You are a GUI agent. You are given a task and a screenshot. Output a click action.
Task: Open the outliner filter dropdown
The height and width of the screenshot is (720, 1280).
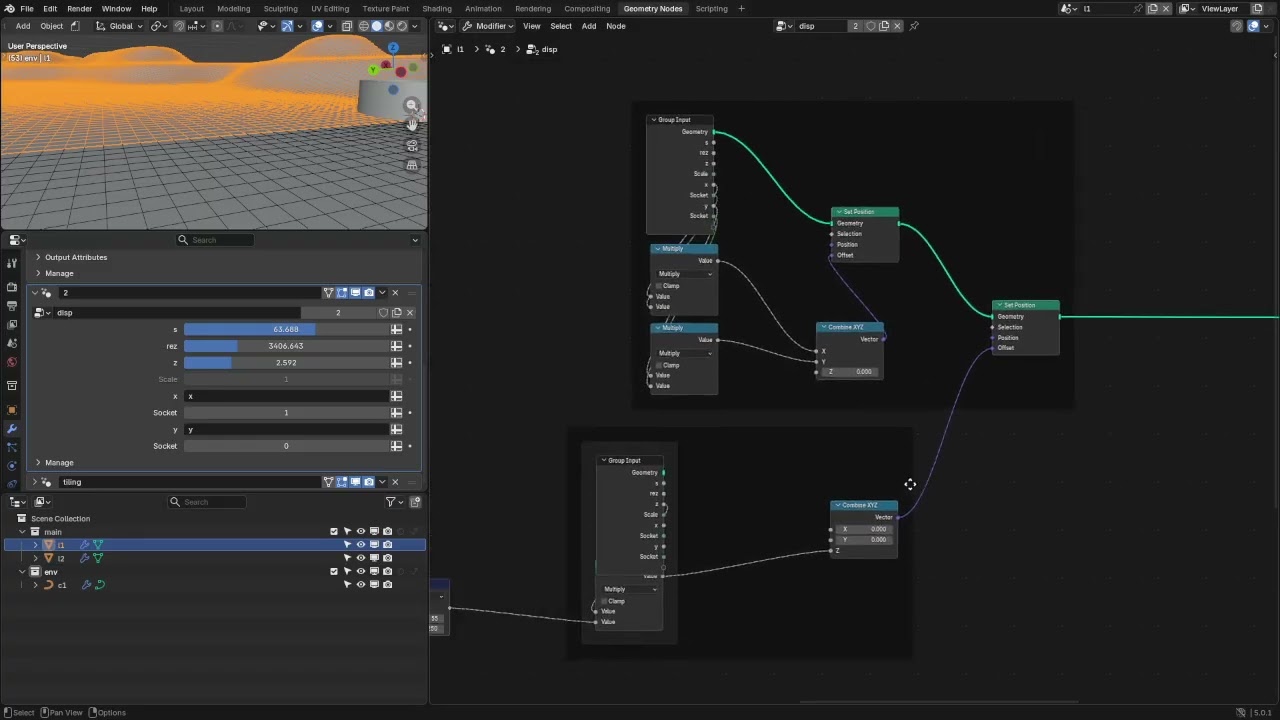[x=394, y=502]
